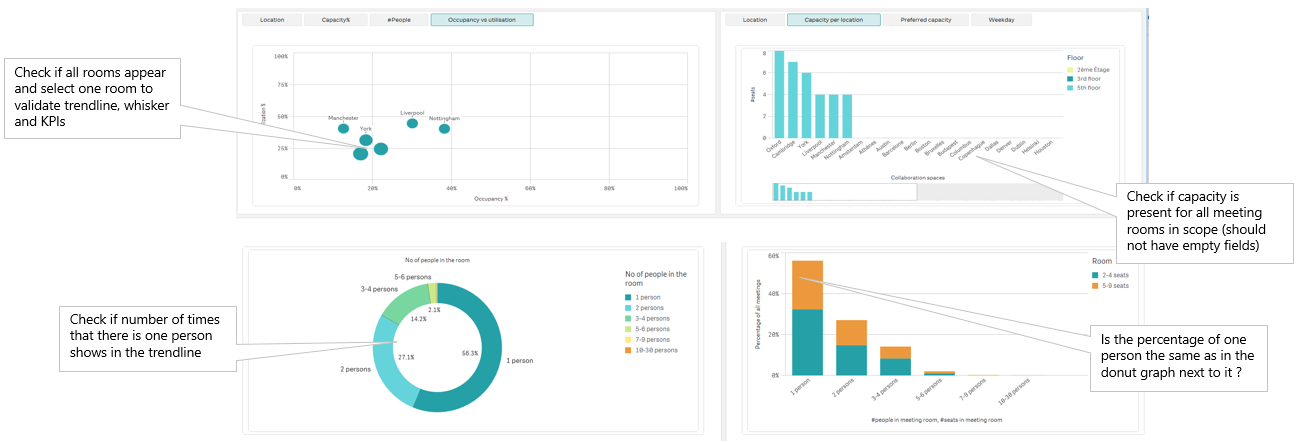Select the Capacity per location tab
1301x442 pixels.
(x=834, y=20)
